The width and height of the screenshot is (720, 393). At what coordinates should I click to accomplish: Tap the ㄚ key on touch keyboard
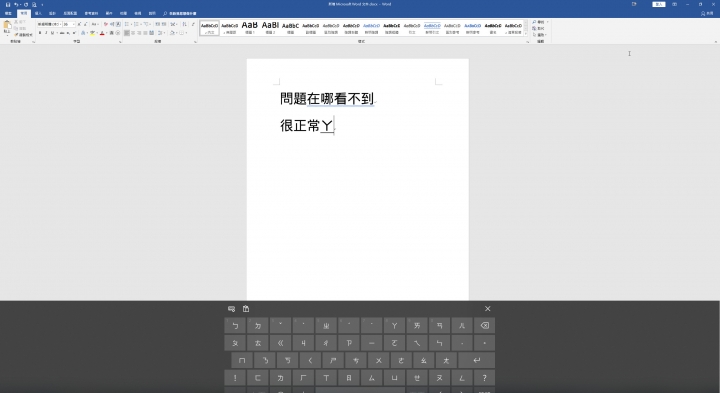point(394,326)
